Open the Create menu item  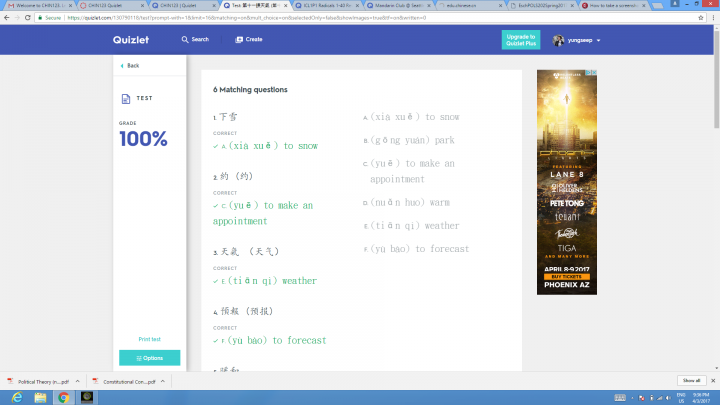click(x=249, y=39)
